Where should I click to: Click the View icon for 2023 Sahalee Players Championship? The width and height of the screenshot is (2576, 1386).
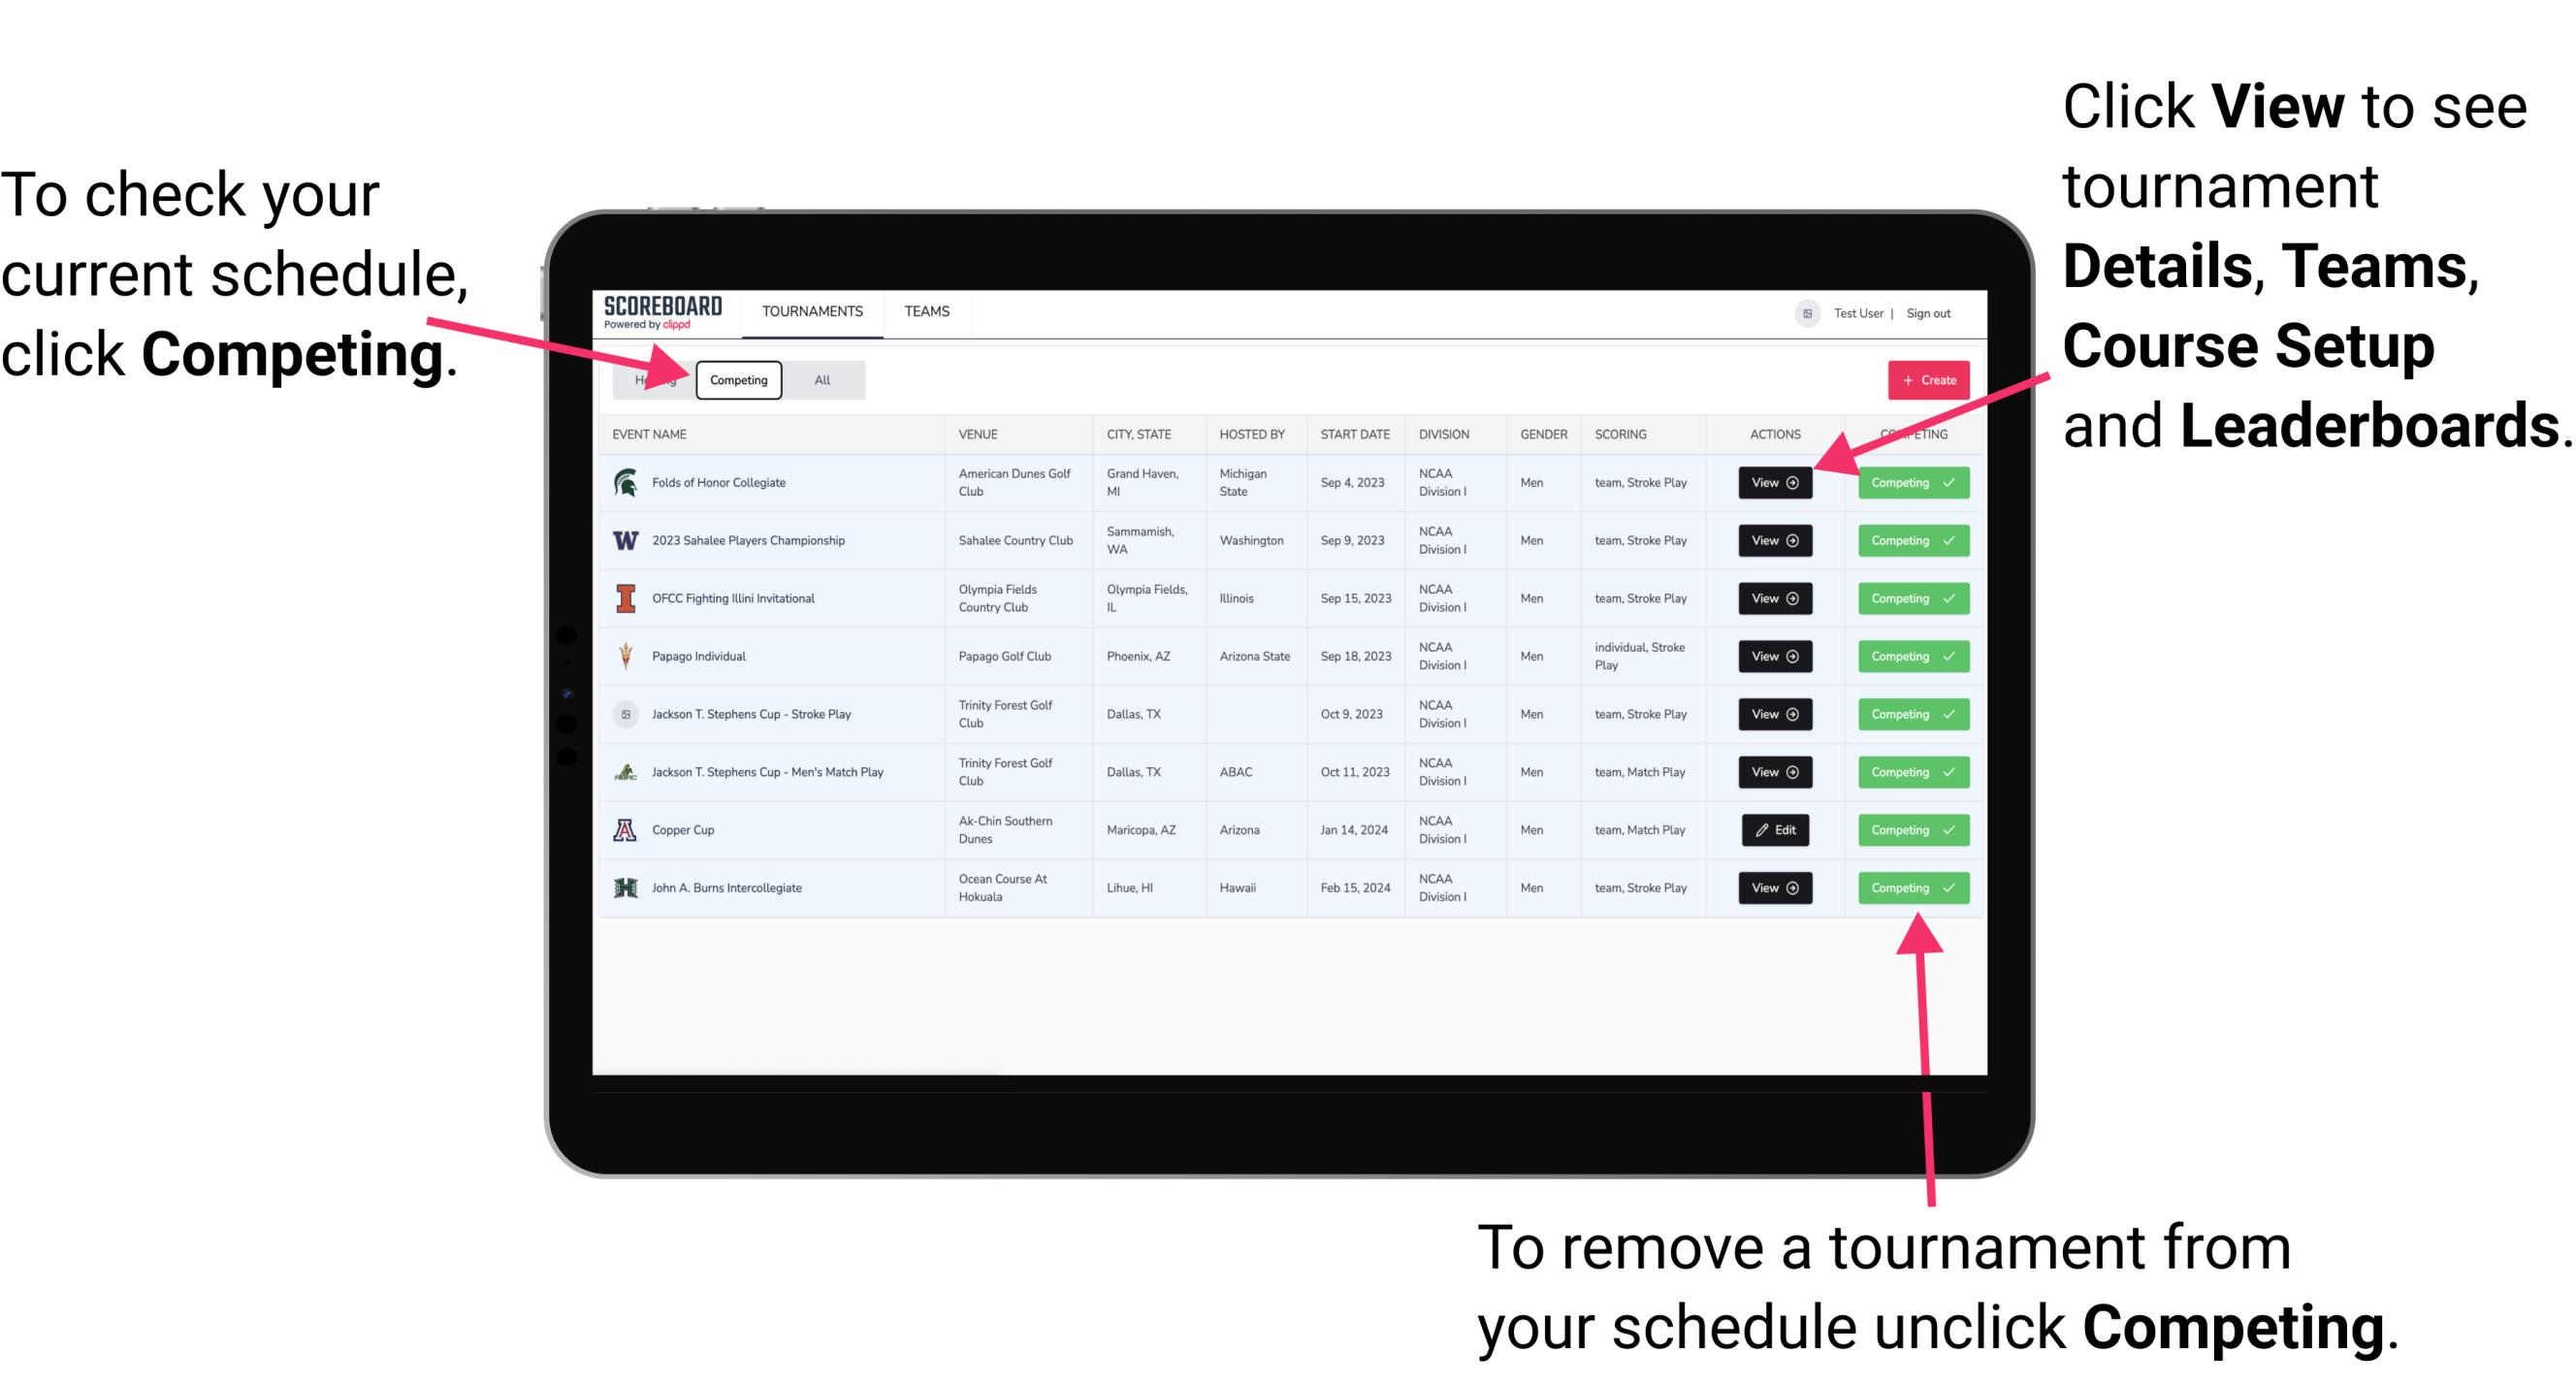pyautogui.click(x=1773, y=539)
